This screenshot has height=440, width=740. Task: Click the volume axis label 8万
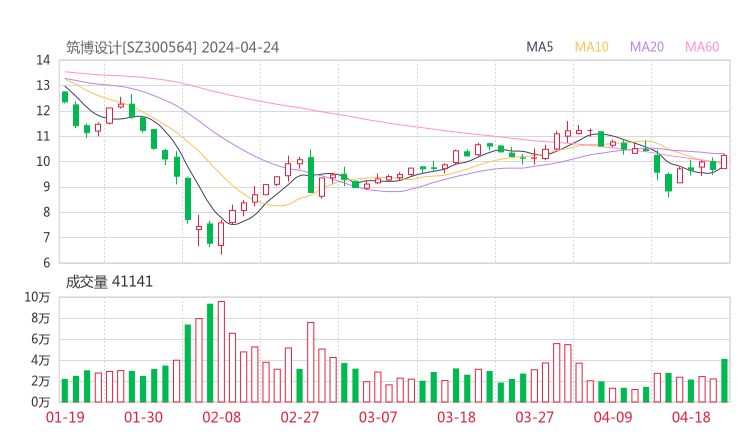point(41,318)
